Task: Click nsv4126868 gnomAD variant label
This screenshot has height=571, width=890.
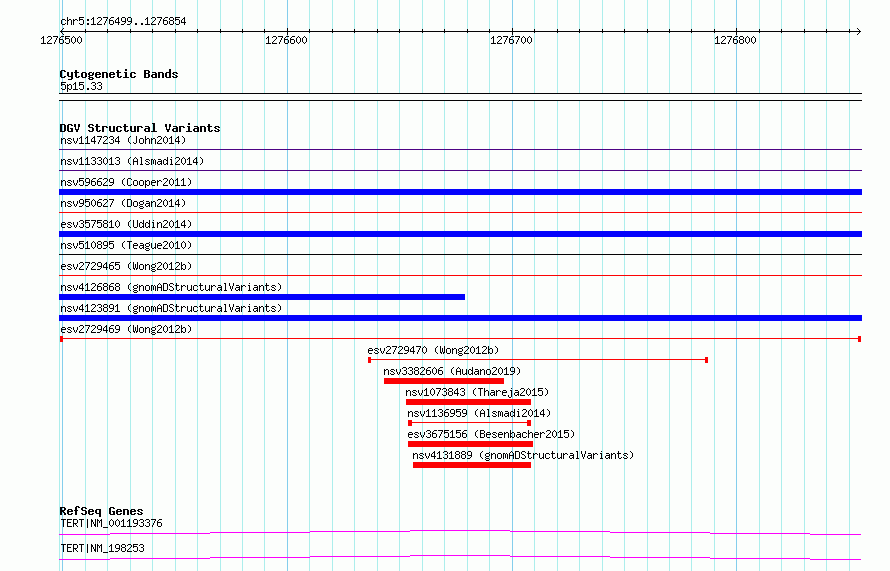Action: (x=171, y=287)
